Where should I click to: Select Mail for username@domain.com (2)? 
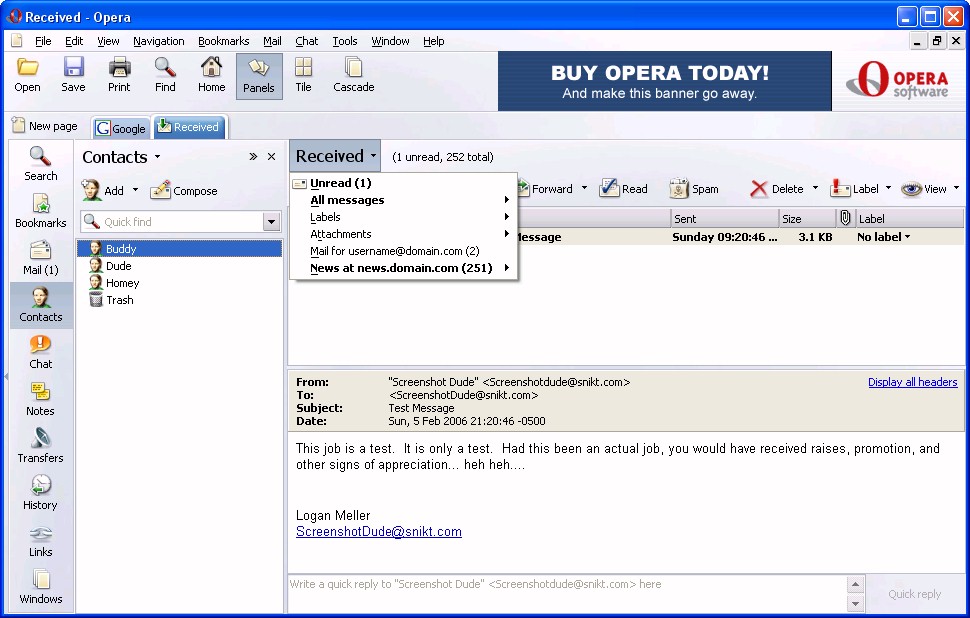coord(404,251)
